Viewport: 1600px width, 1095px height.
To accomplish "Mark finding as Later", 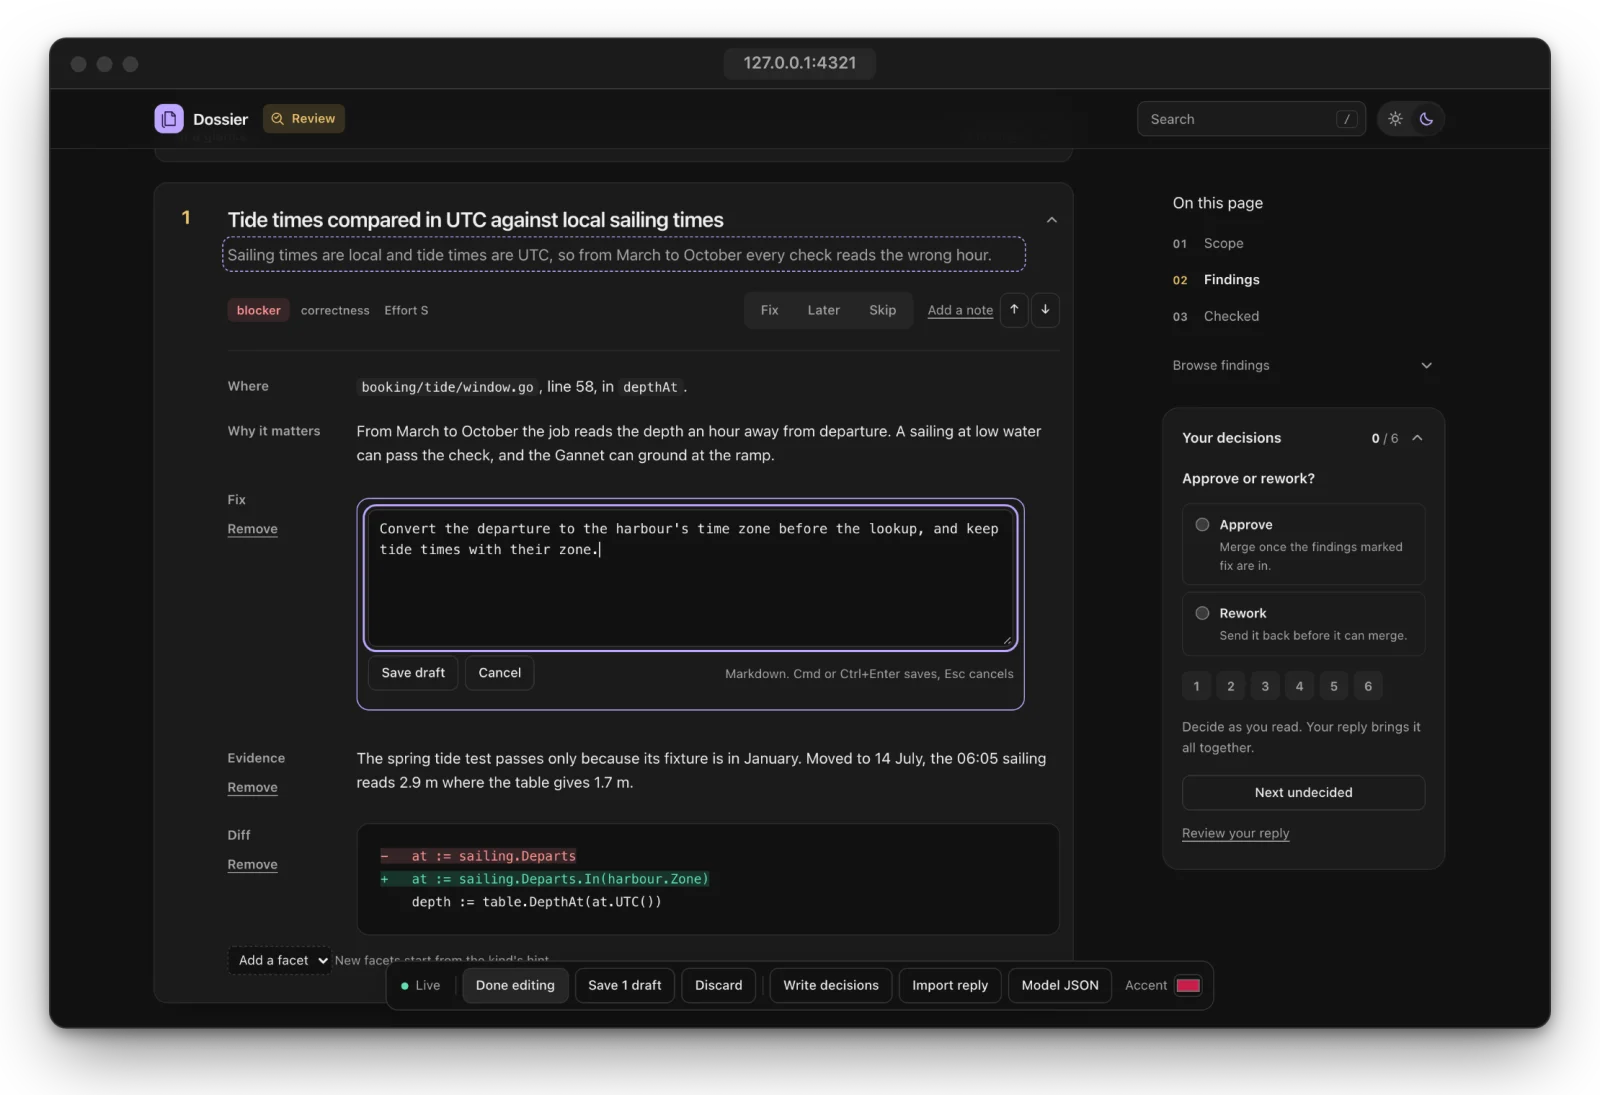I will 823,310.
